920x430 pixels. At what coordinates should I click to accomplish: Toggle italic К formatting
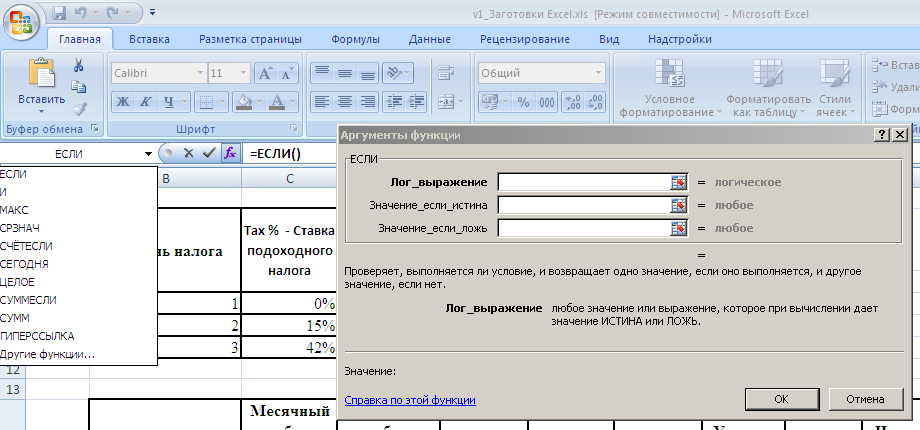[144, 102]
